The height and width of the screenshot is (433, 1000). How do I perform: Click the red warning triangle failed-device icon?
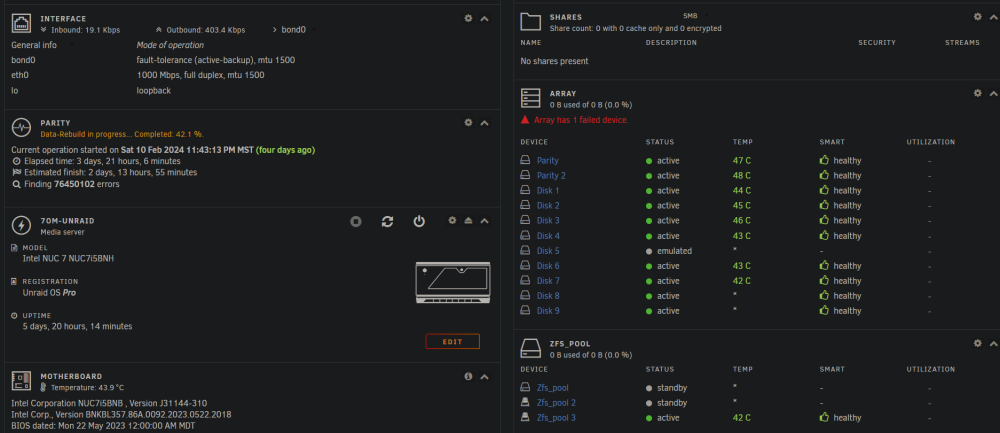(525, 120)
